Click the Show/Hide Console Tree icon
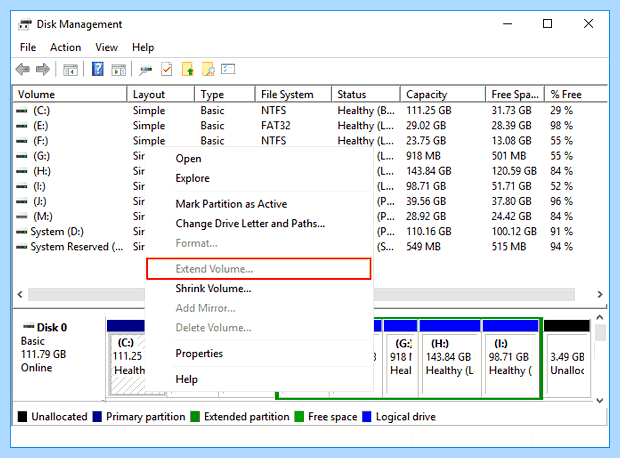This screenshot has width=620, height=458. pos(70,70)
